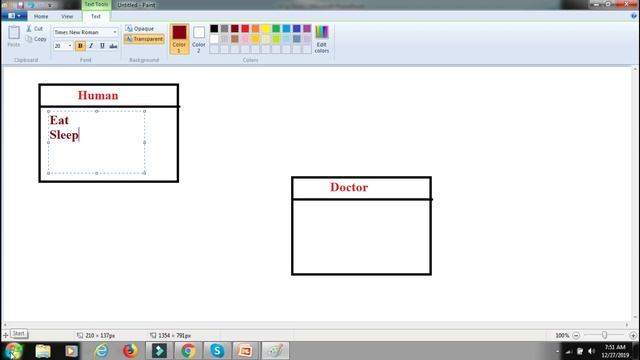The image size is (640, 360).
Task: Toggle italic formatting
Action: pos(91,46)
